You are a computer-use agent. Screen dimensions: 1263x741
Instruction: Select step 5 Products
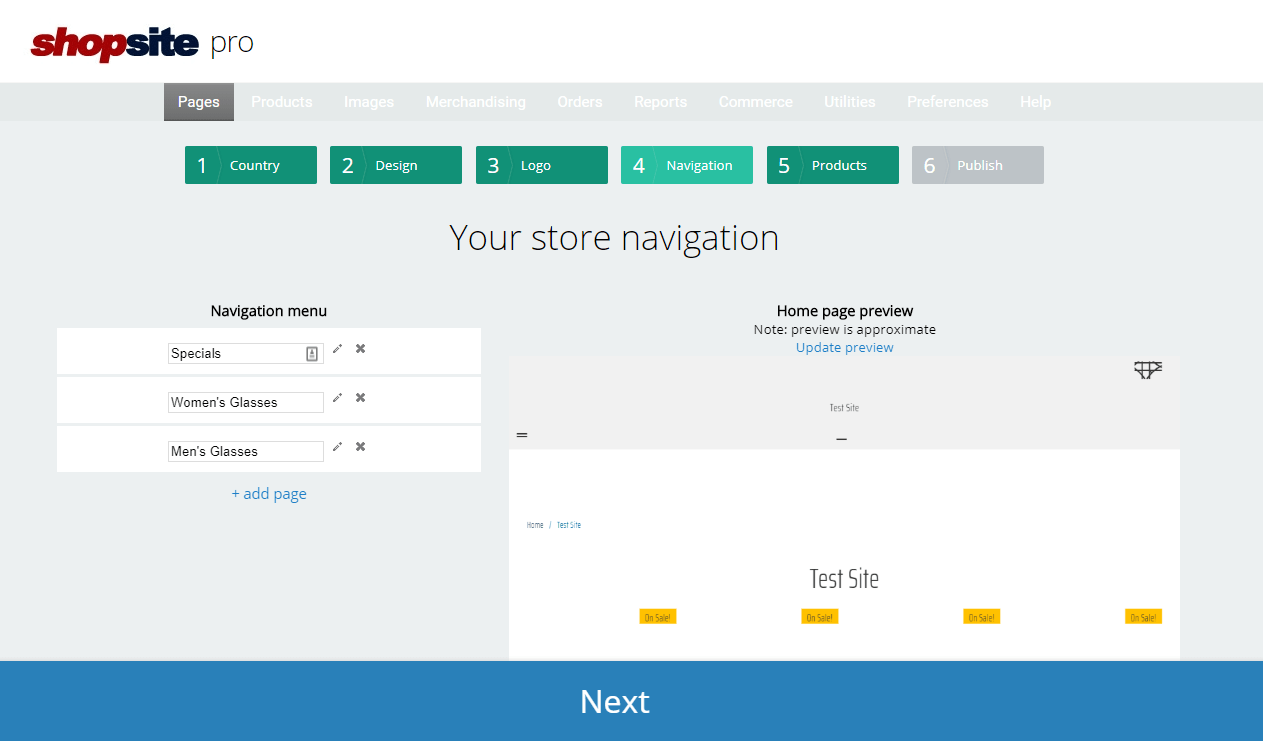pyautogui.click(x=832, y=165)
